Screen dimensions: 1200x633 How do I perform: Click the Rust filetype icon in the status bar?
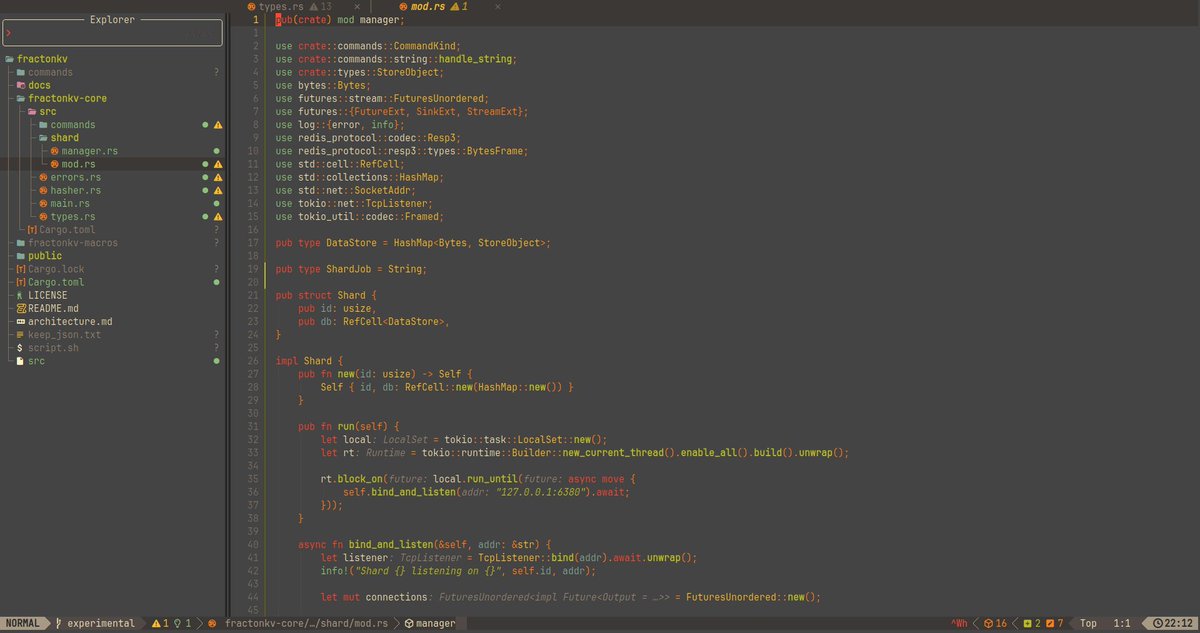(x=212, y=623)
